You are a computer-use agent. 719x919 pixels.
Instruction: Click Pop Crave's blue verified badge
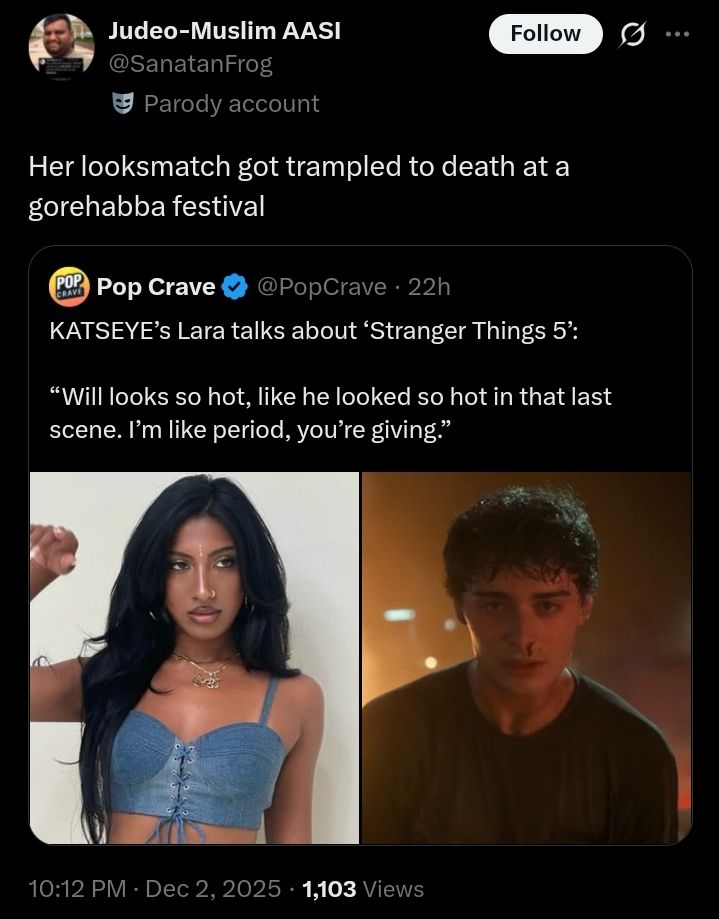click(x=234, y=288)
